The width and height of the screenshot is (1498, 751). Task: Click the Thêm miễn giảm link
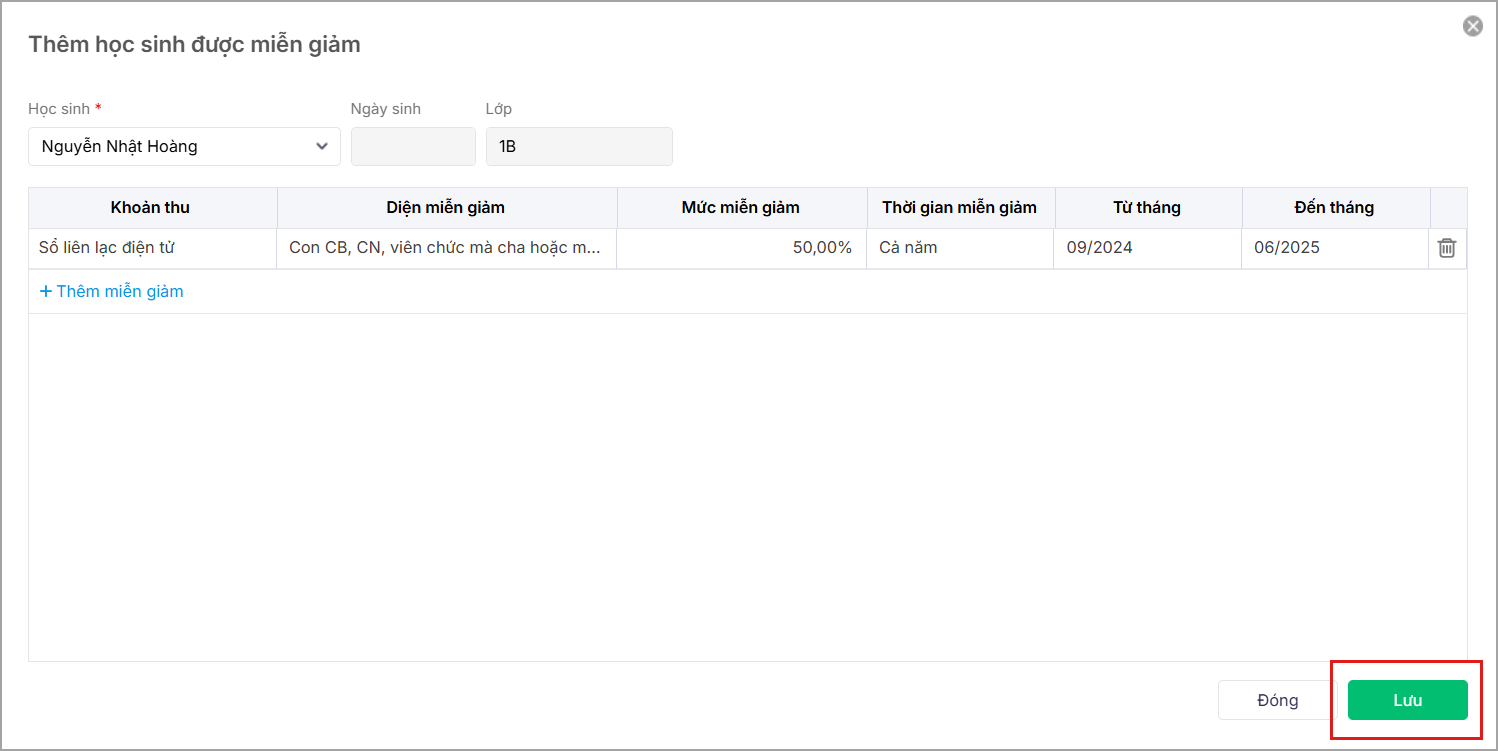(x=111, y=291)
